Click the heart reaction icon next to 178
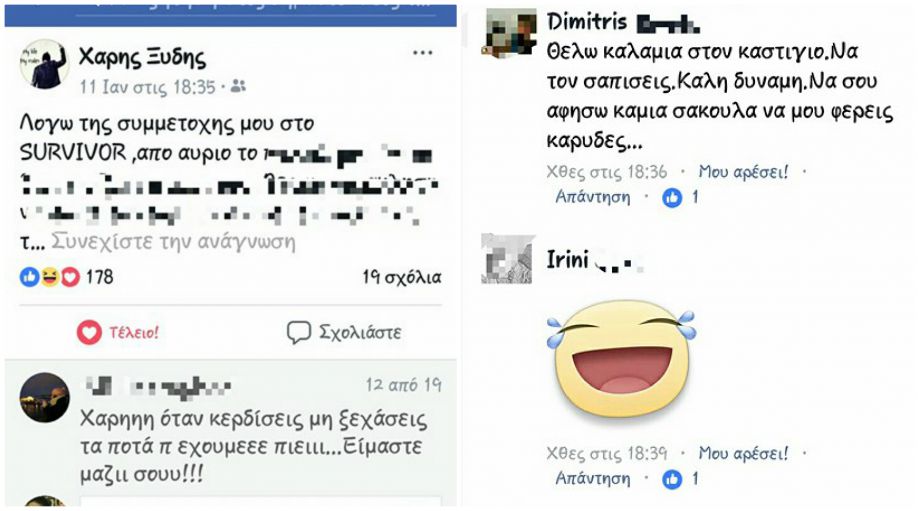 [x=70, y=277]
